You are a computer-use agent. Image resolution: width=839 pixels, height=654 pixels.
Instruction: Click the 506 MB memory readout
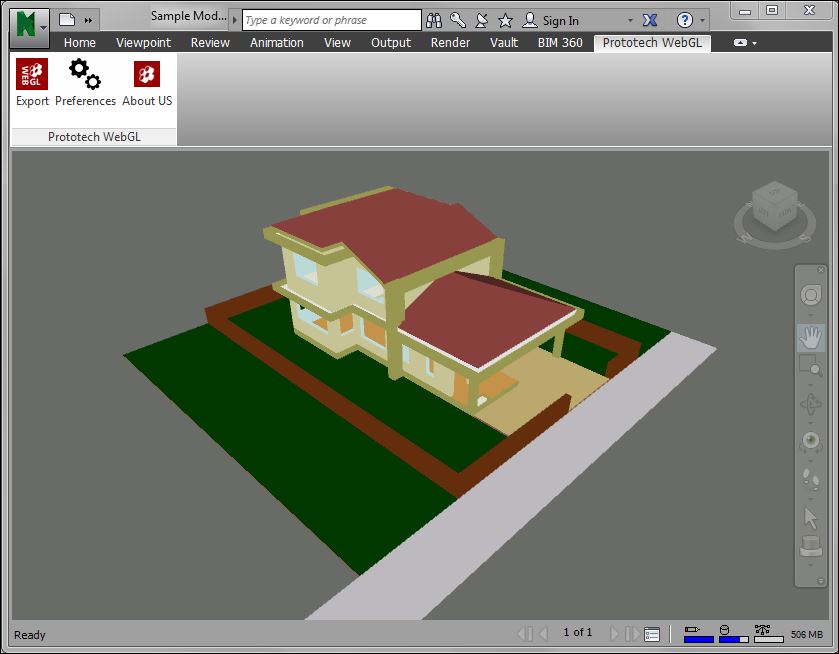click(806, 635)
